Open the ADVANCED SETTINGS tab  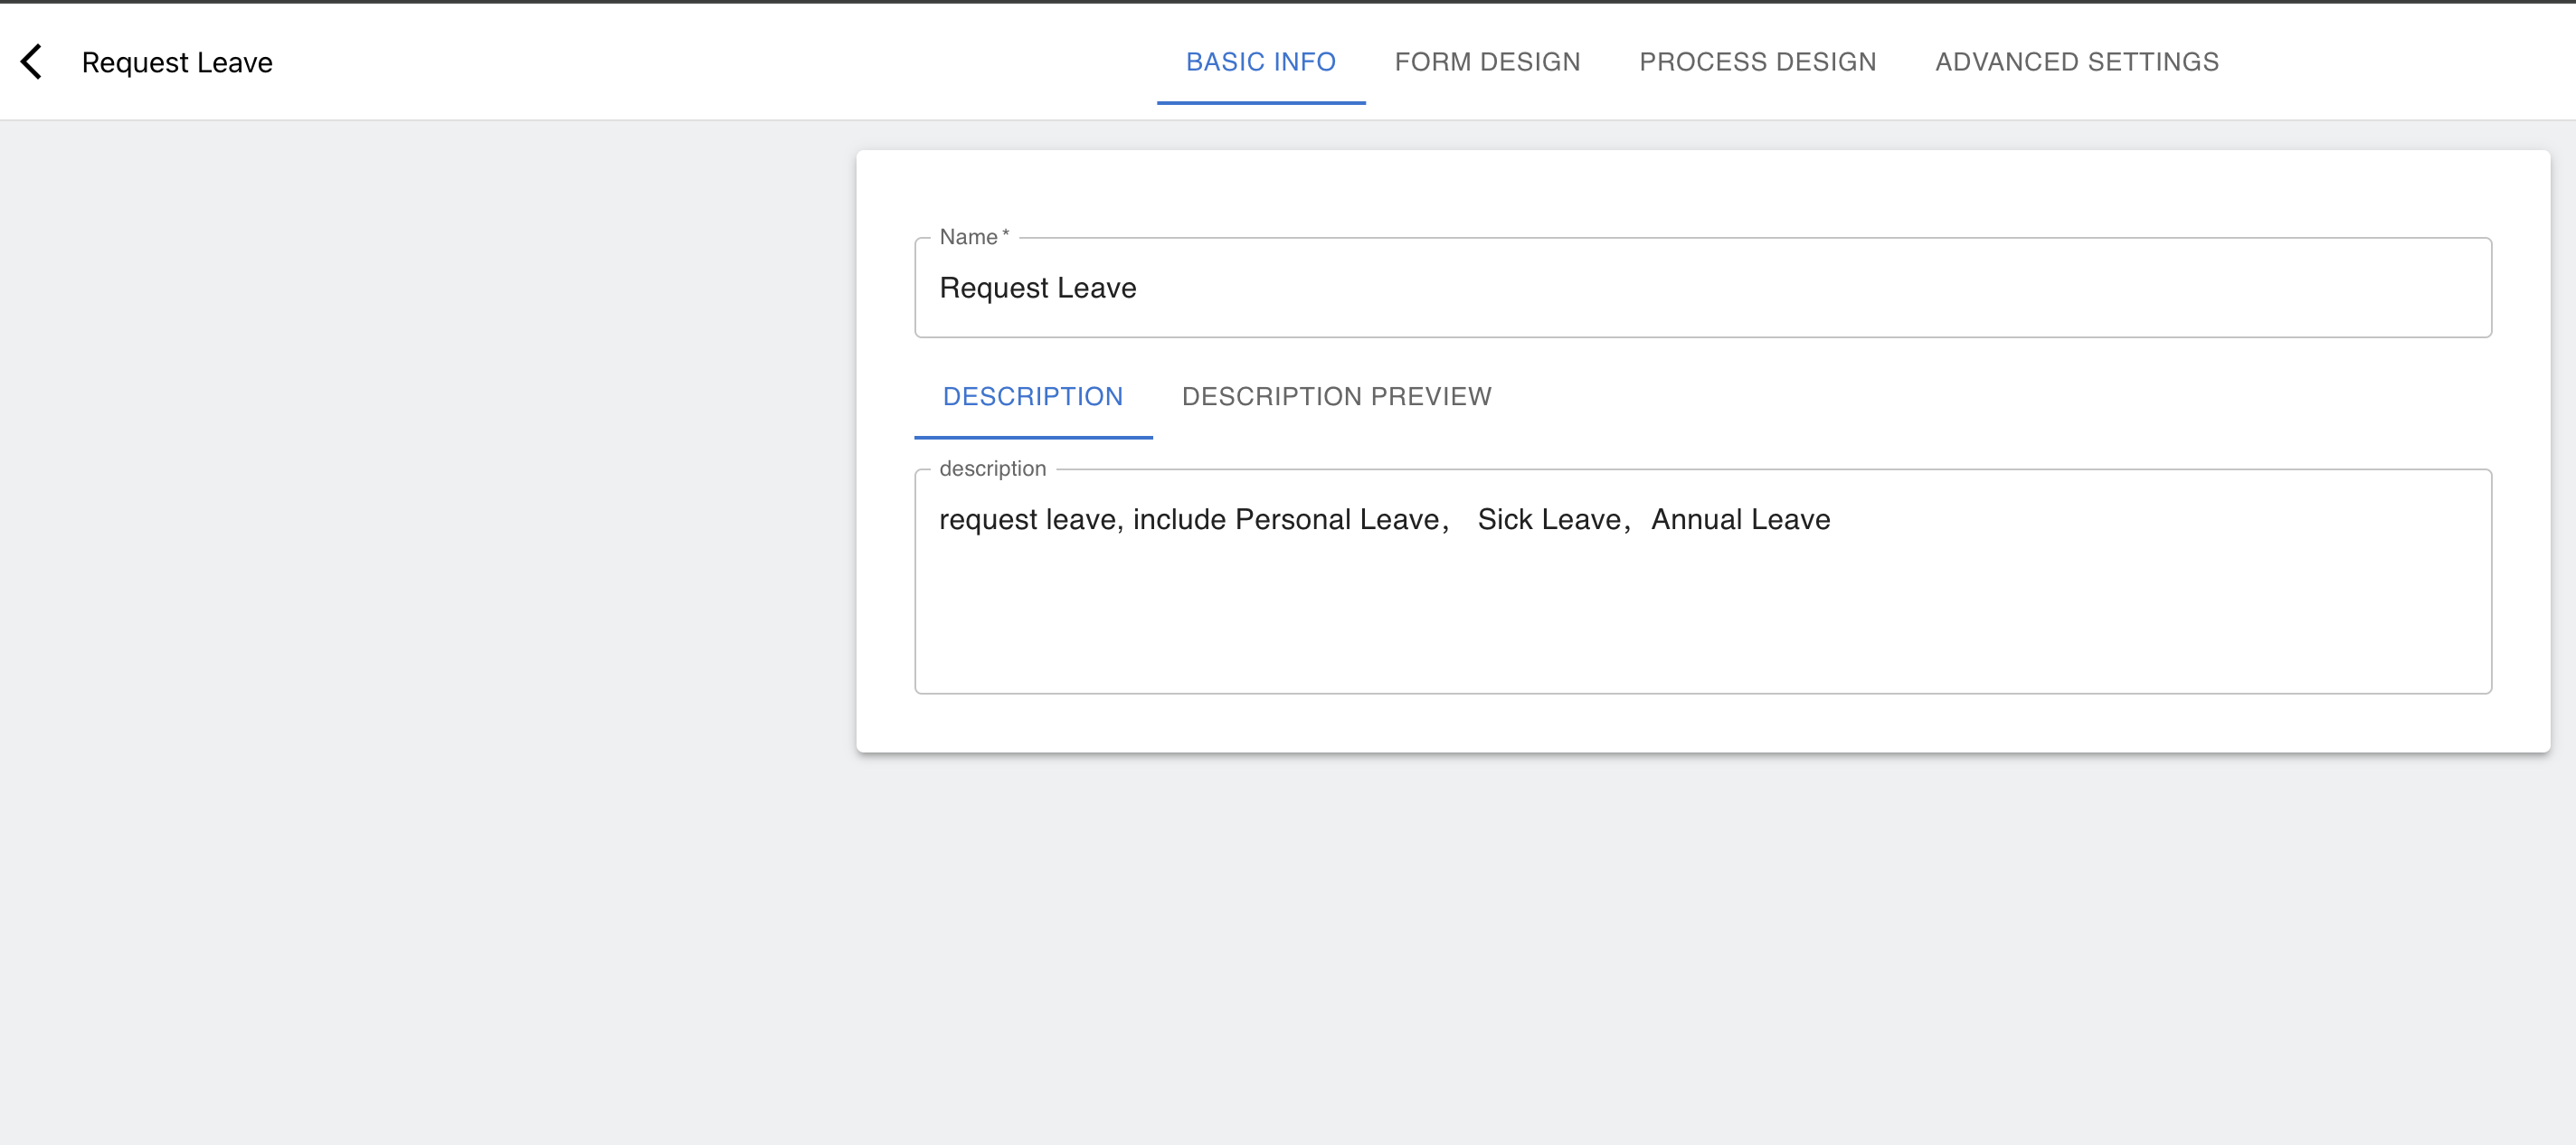coord(2077,62)
